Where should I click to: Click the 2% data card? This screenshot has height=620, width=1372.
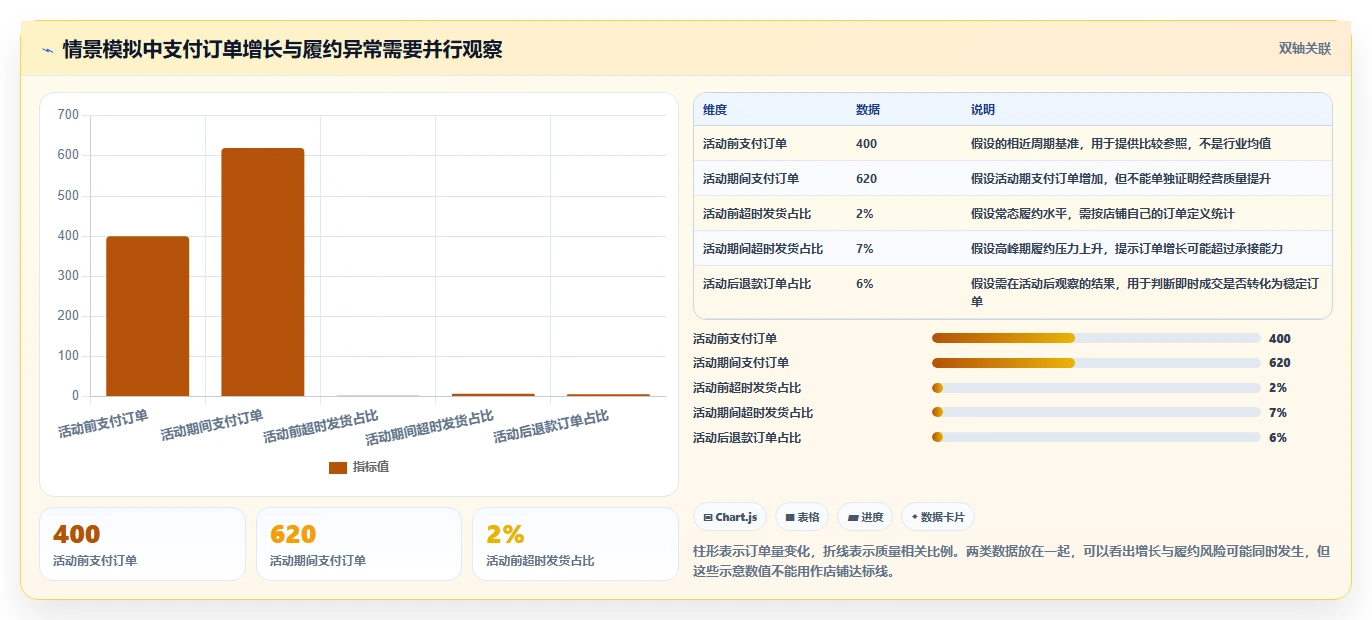tap(575, 544)
